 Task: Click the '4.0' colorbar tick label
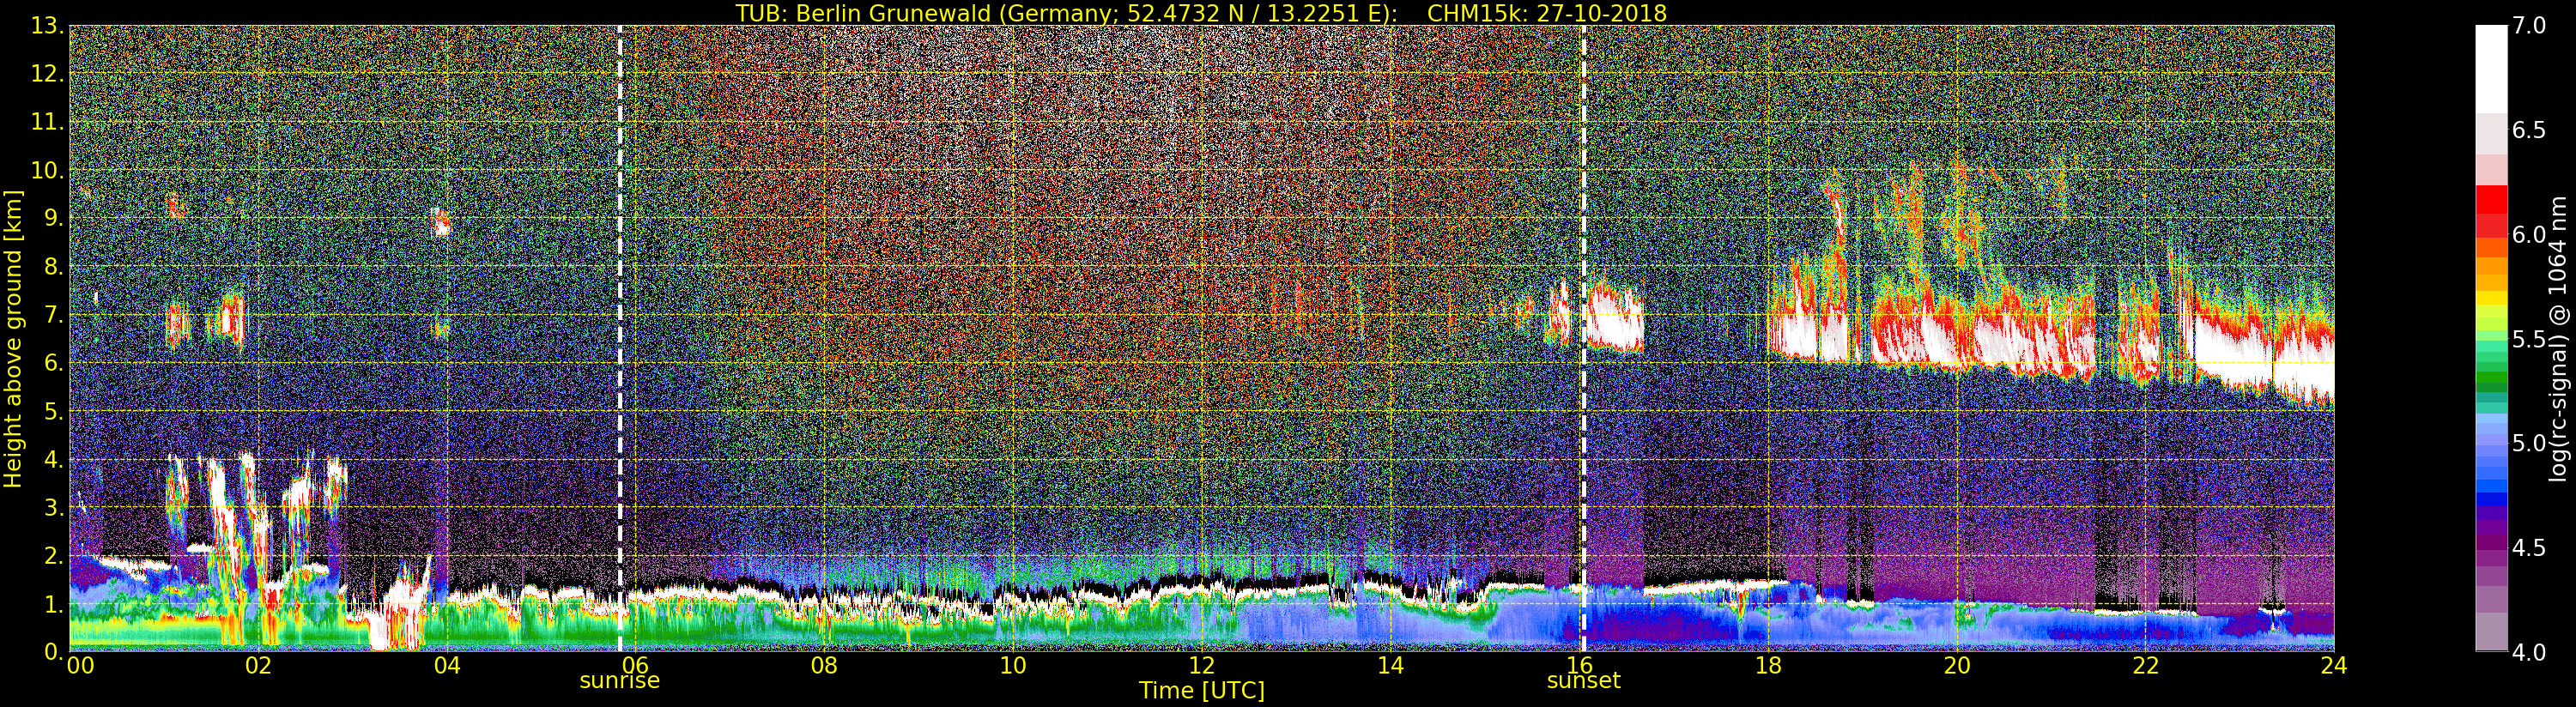tap(2528, 652)
